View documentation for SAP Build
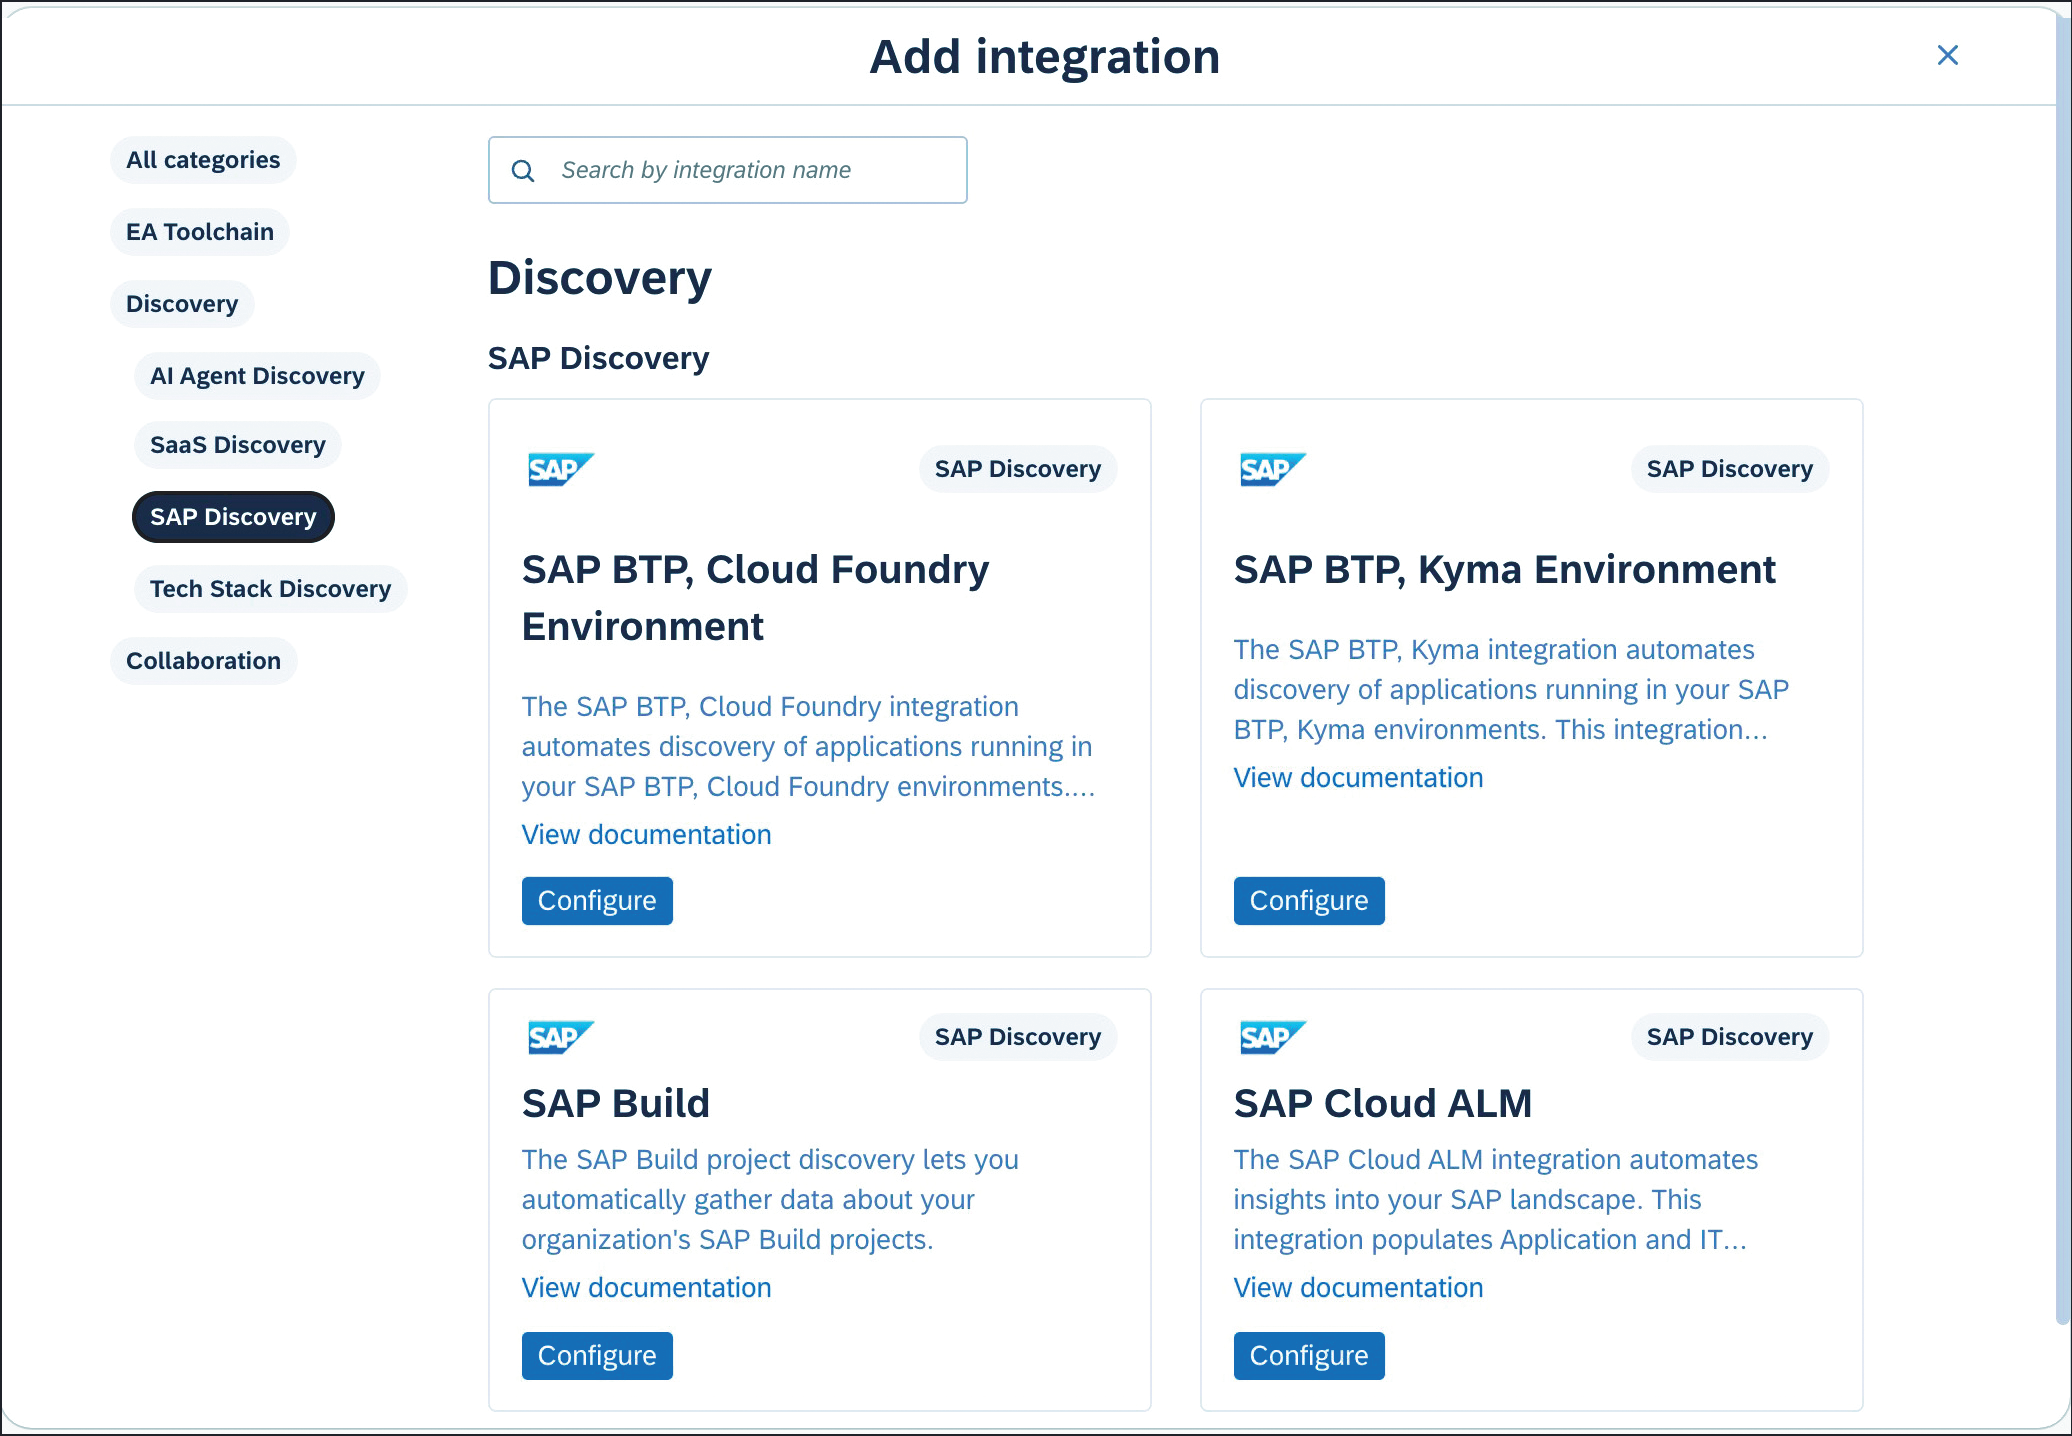Screen dimensions: 2072x1436 [x=647, y=1288]
